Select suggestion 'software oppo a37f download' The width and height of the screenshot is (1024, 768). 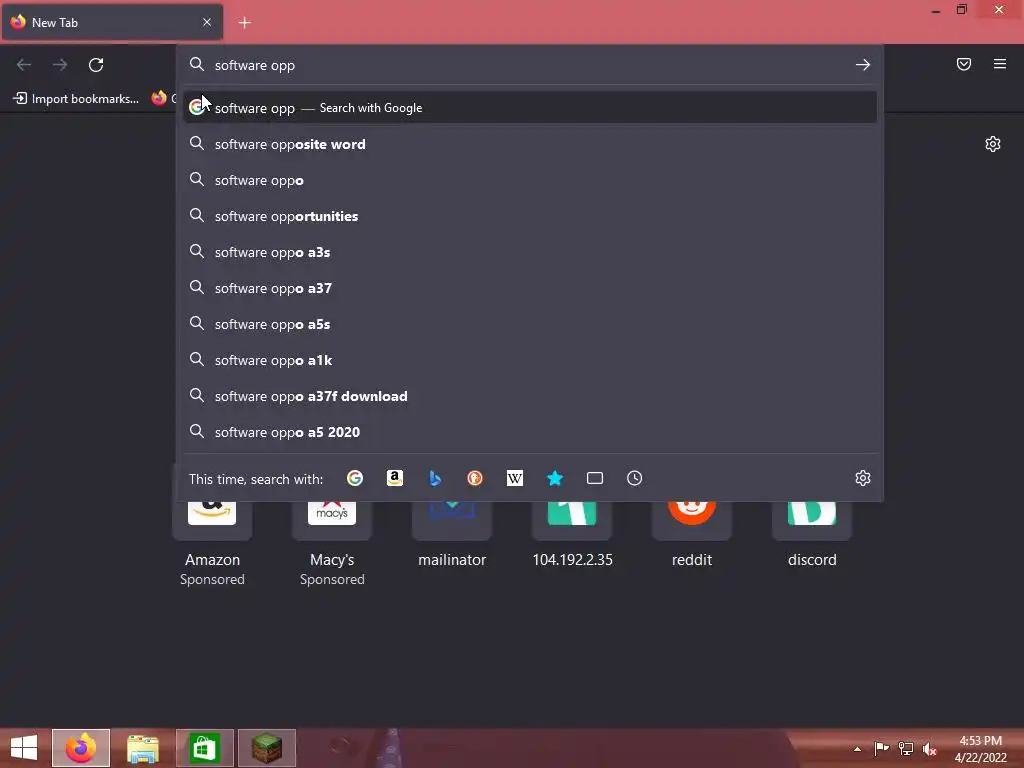(530, 396)
